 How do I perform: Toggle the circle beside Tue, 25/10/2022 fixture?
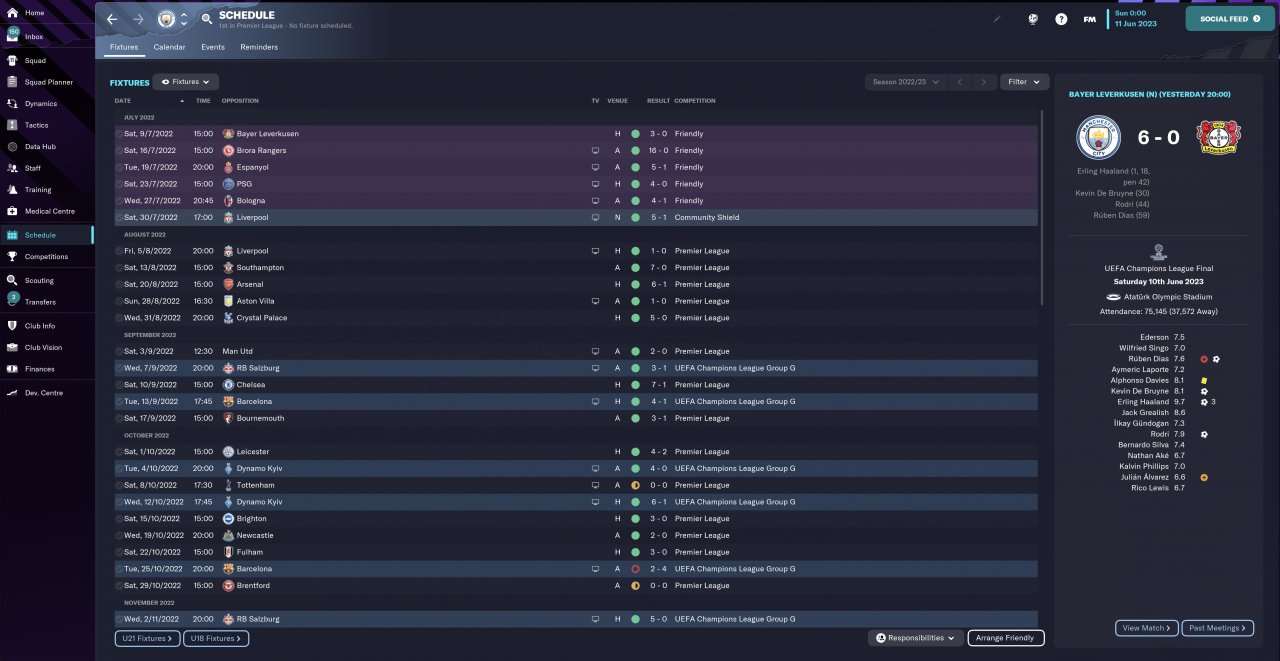(x=119, y=569)
